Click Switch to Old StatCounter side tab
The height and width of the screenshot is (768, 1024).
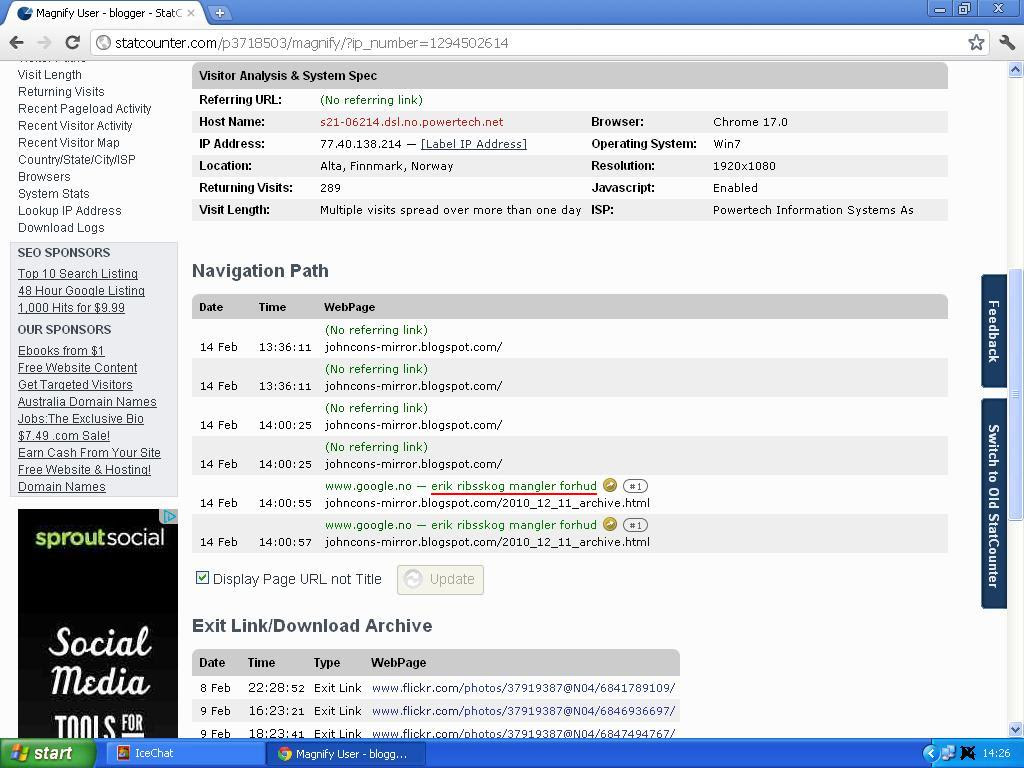(x=993, y=504)
